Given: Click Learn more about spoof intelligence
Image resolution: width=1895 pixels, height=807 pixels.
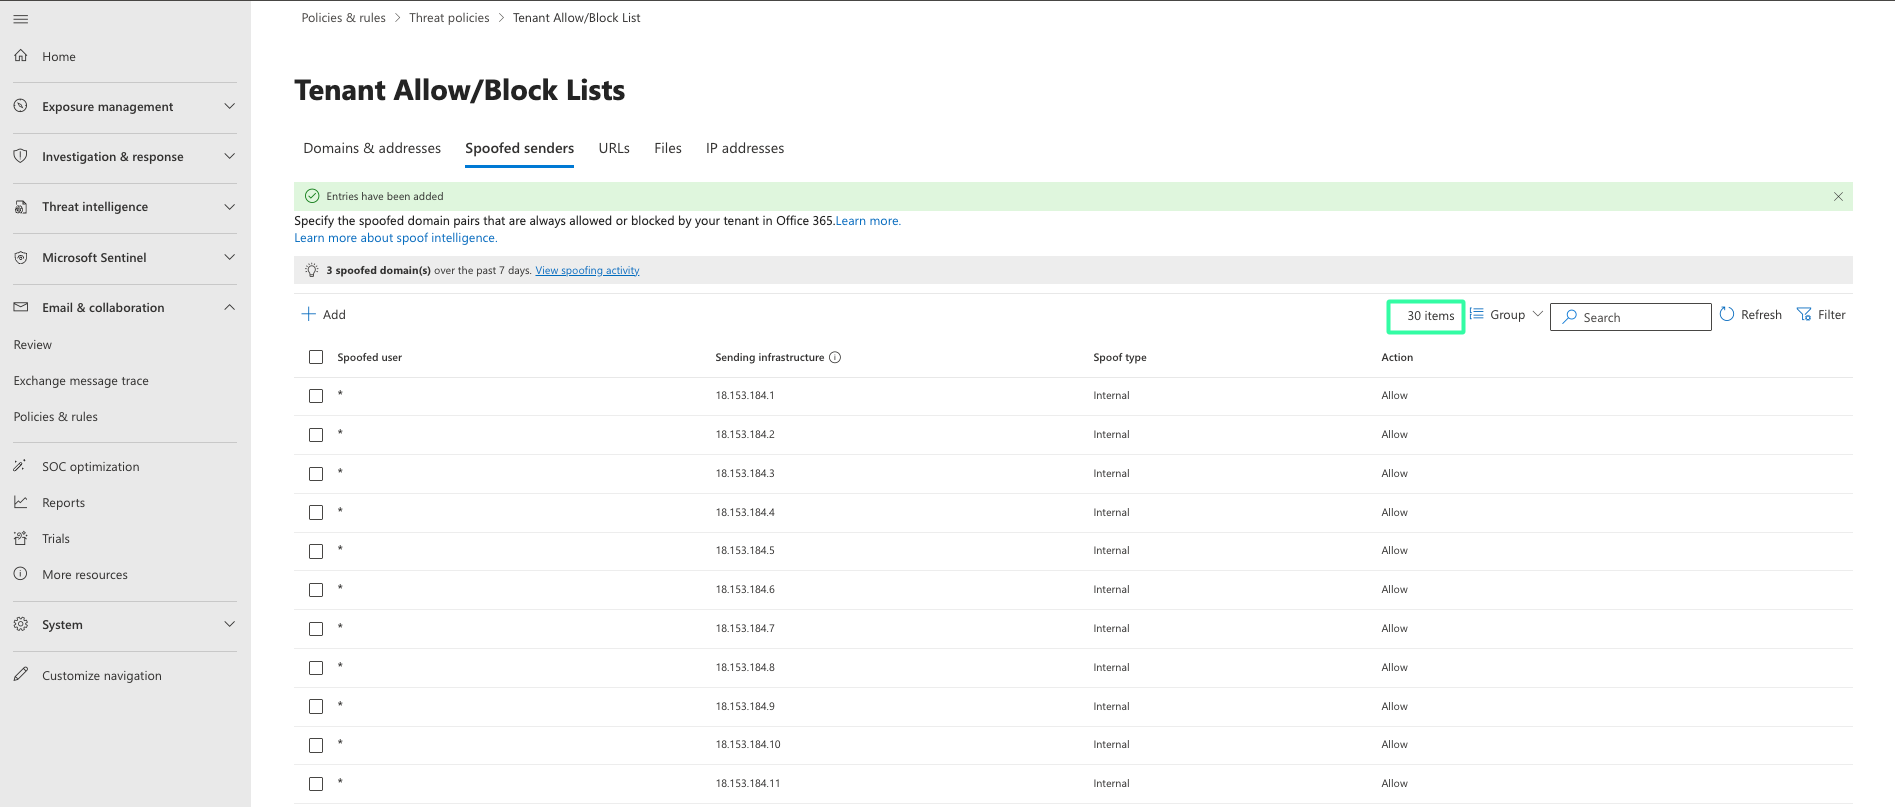Looking at the screenshot, I should click(395, 238).
